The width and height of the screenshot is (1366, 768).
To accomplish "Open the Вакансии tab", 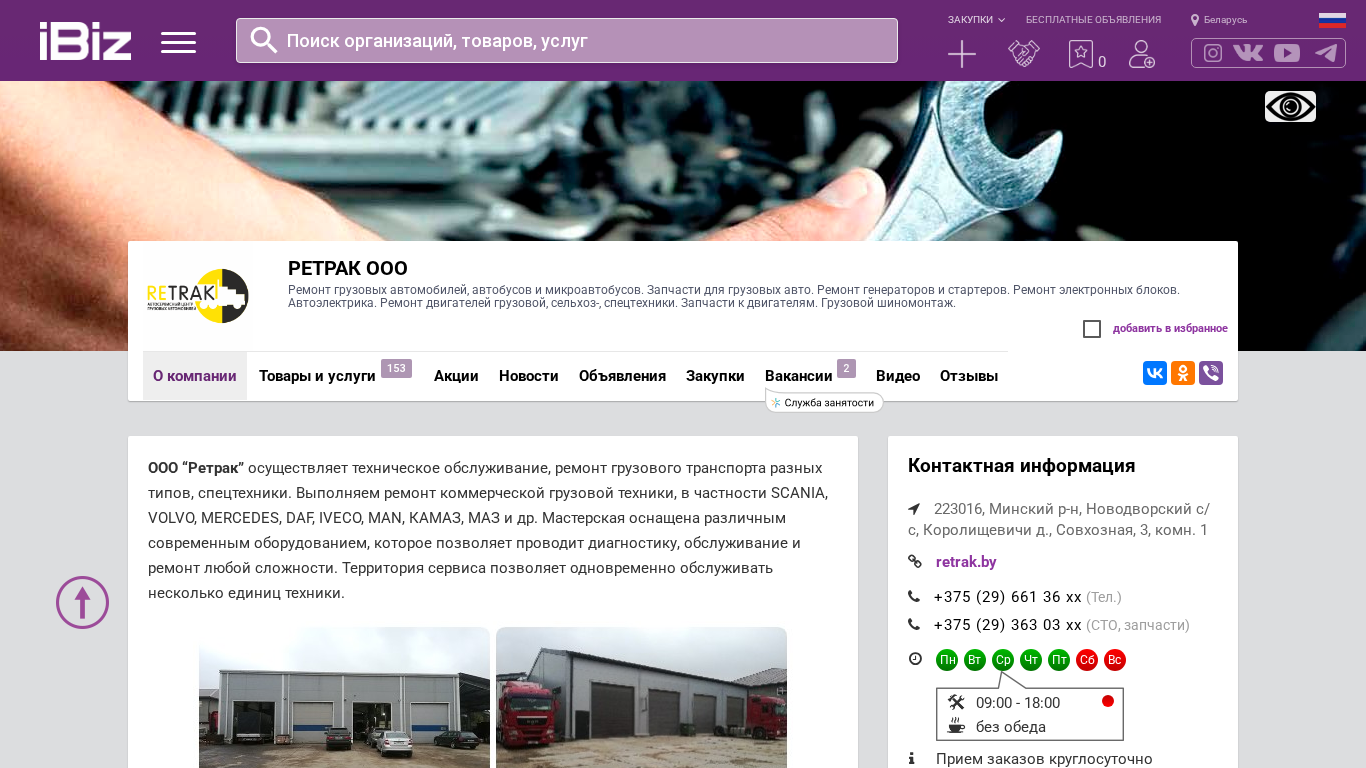I will (x=799, y=376).
